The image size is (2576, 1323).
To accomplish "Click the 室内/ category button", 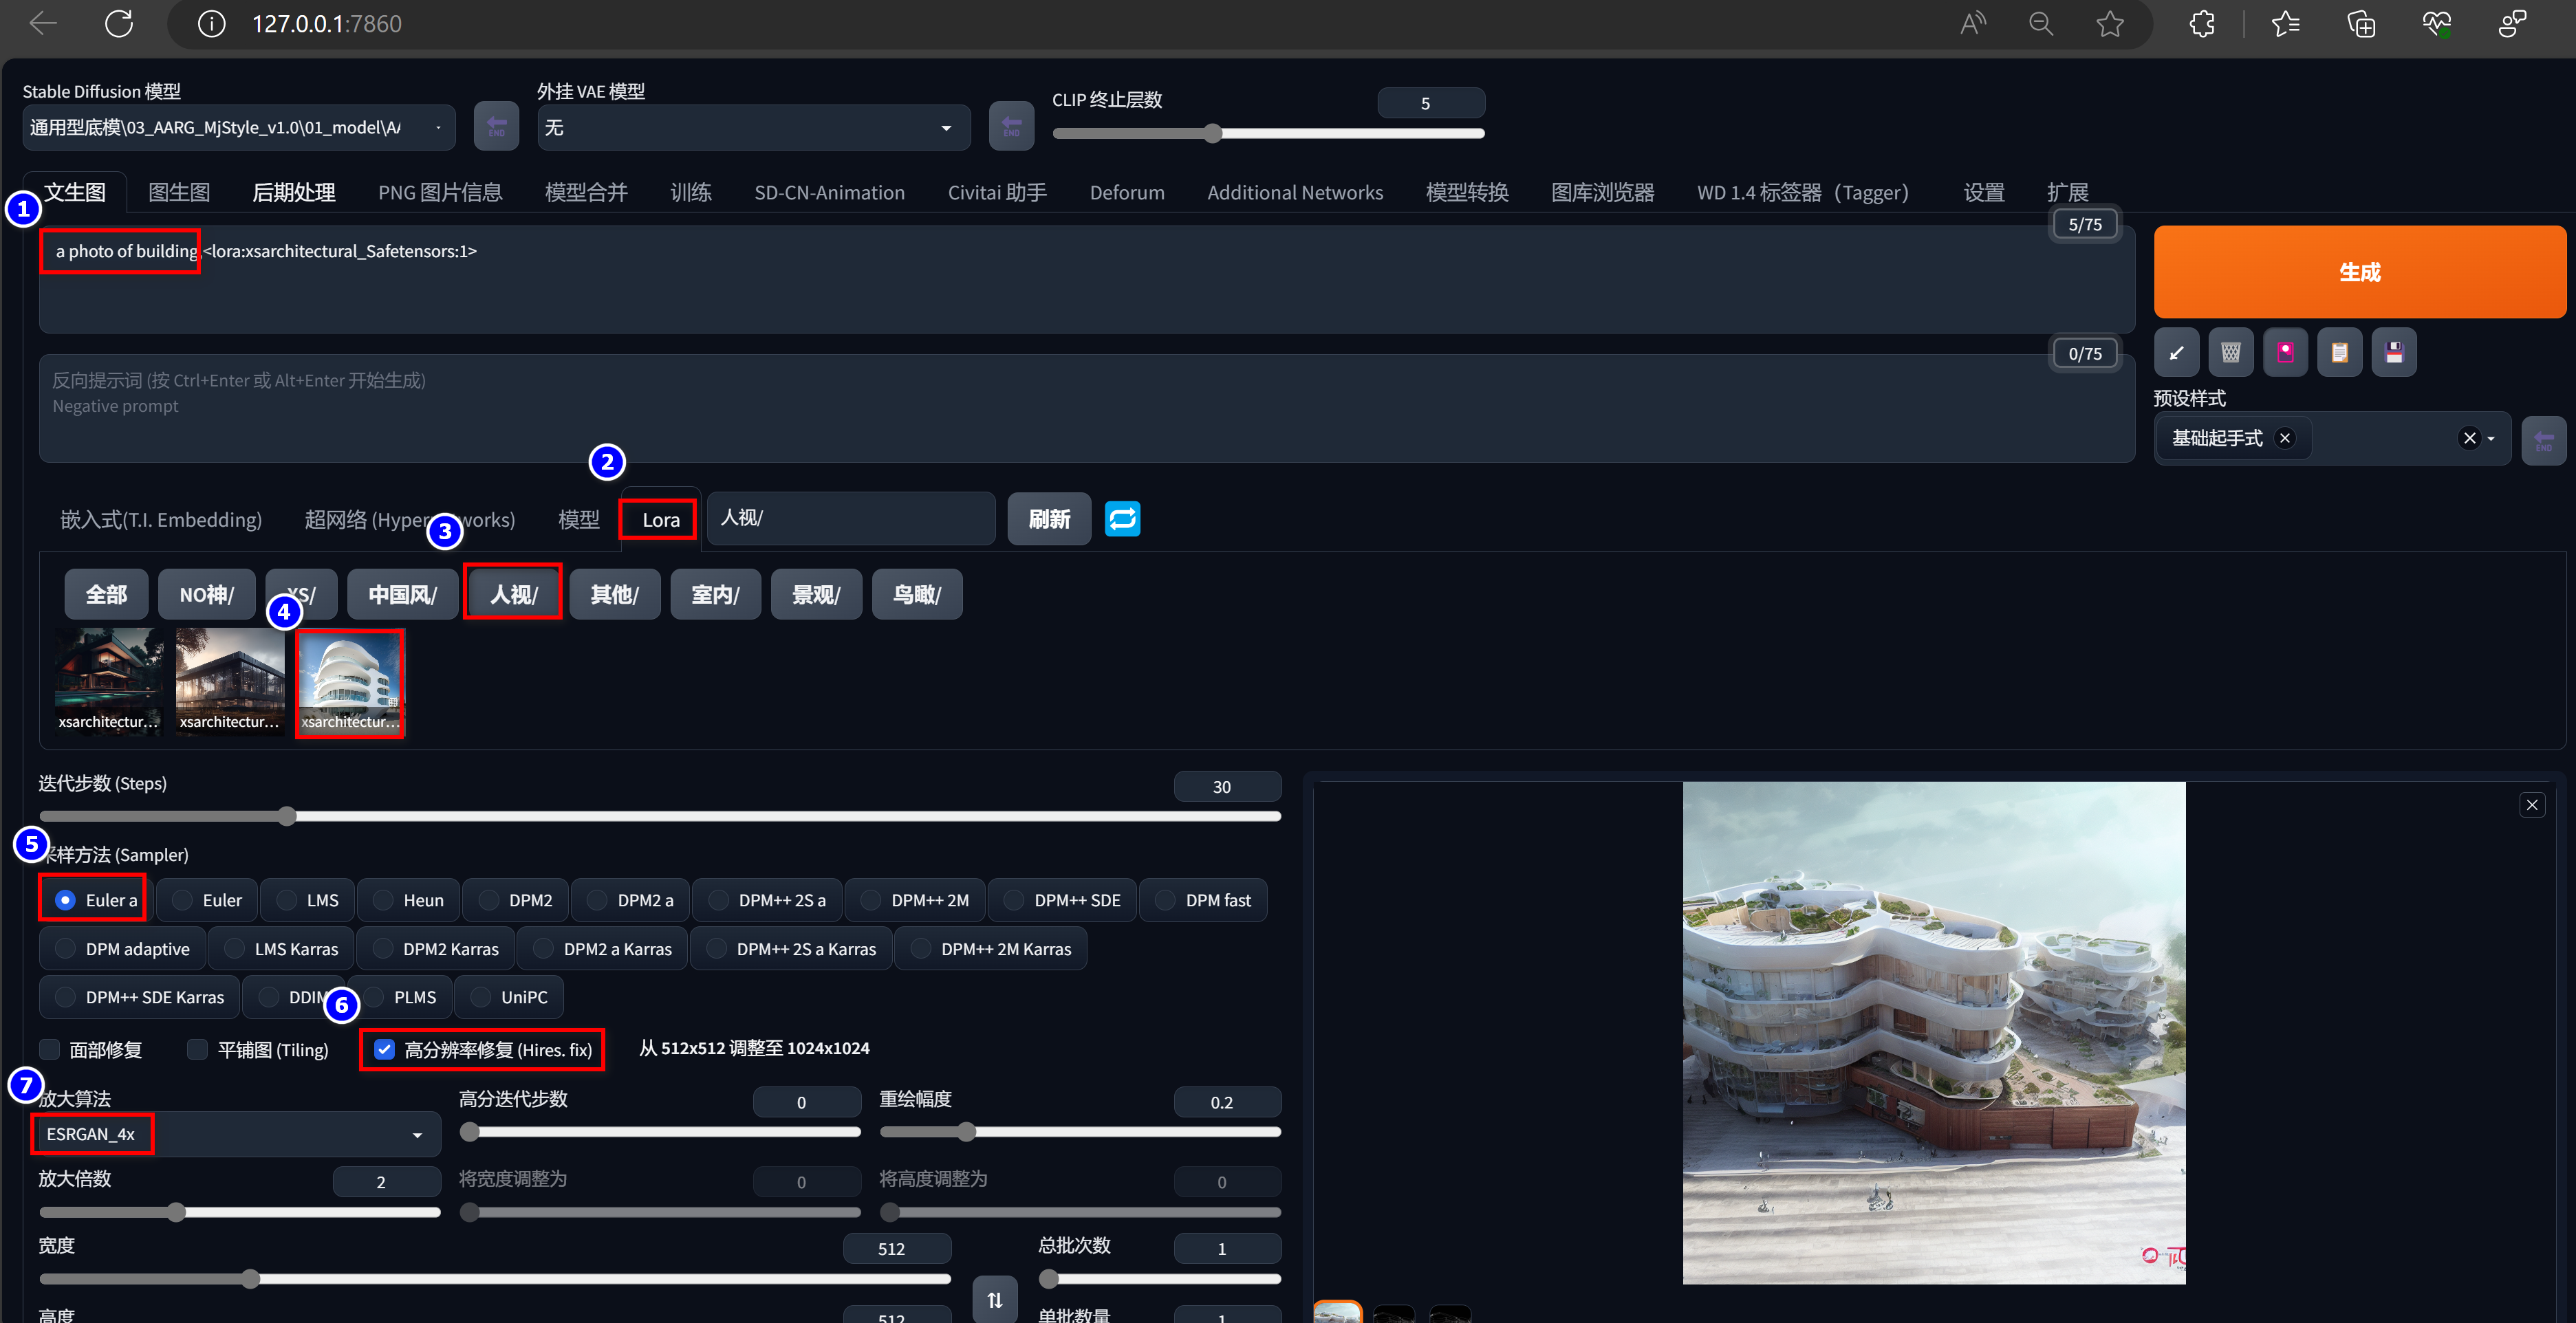I will click(x=715, y=594).
